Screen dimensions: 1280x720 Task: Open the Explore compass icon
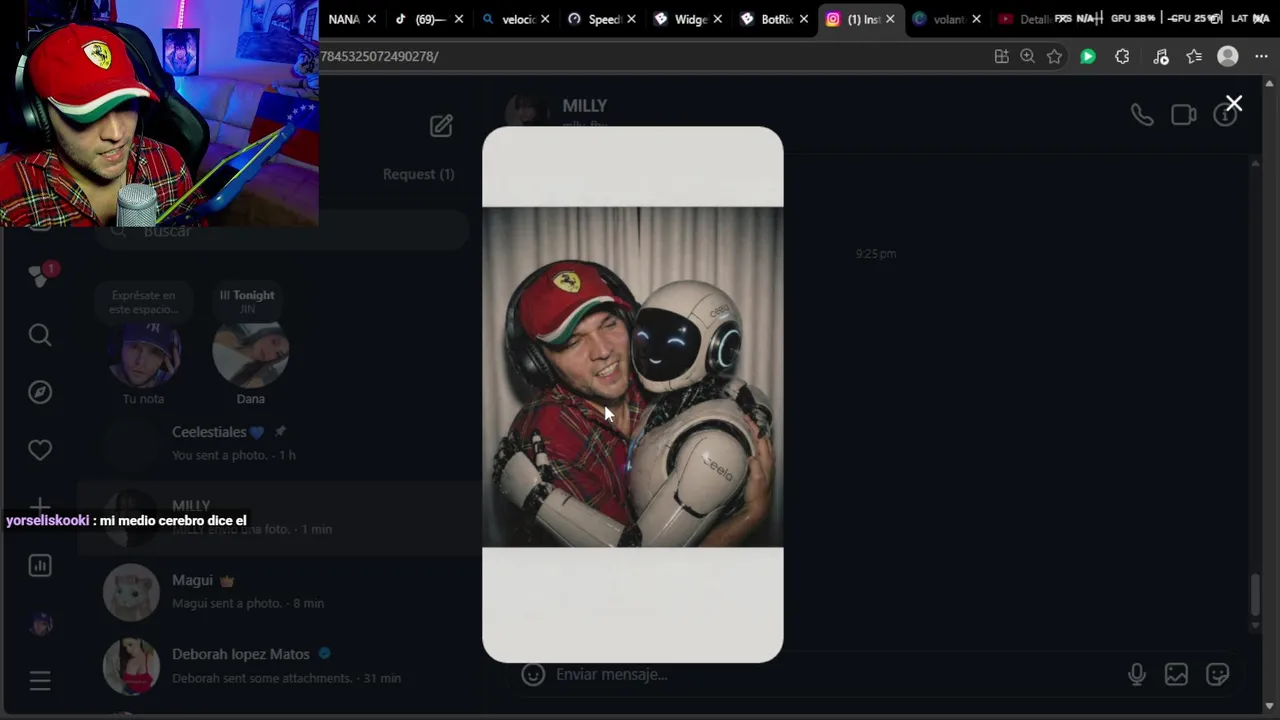pos(40,392)
